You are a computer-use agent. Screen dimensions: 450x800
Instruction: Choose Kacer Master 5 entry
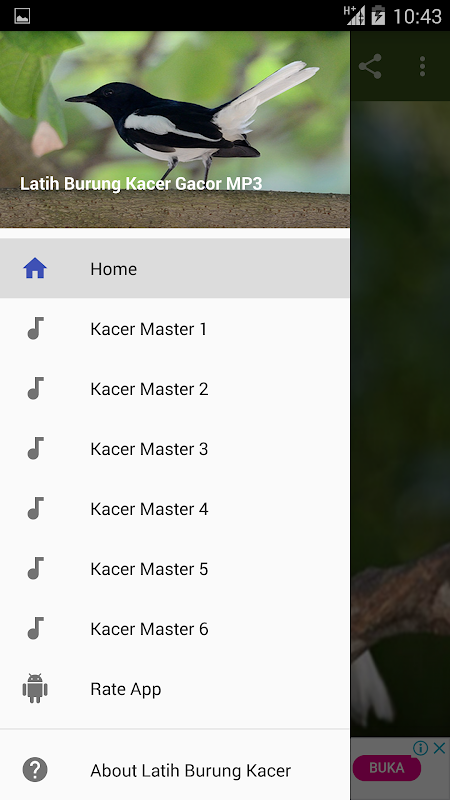[x=174, y=569]
